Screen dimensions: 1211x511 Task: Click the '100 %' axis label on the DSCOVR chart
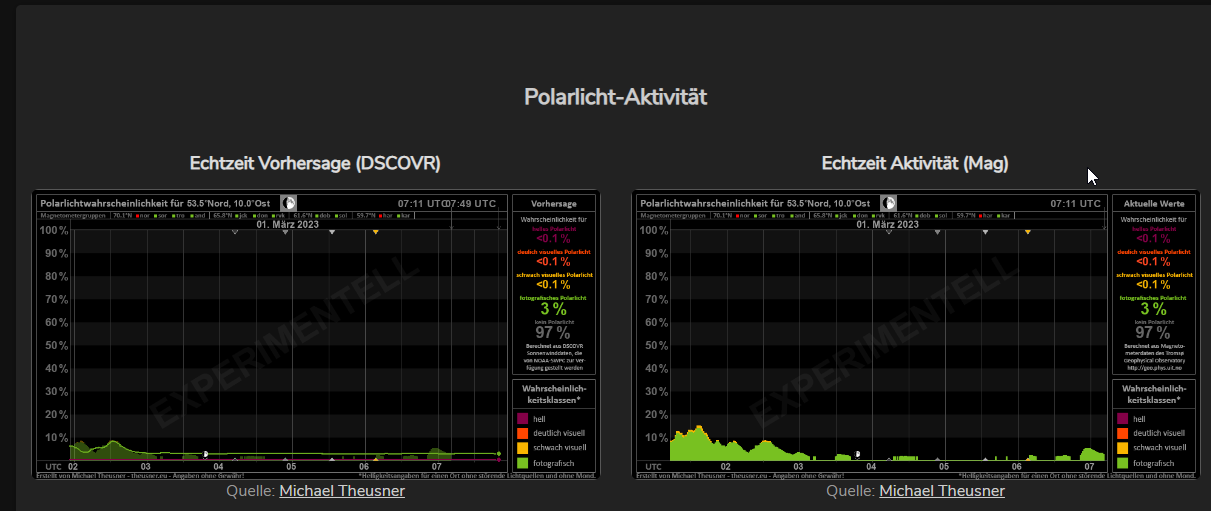click(53, 231)
